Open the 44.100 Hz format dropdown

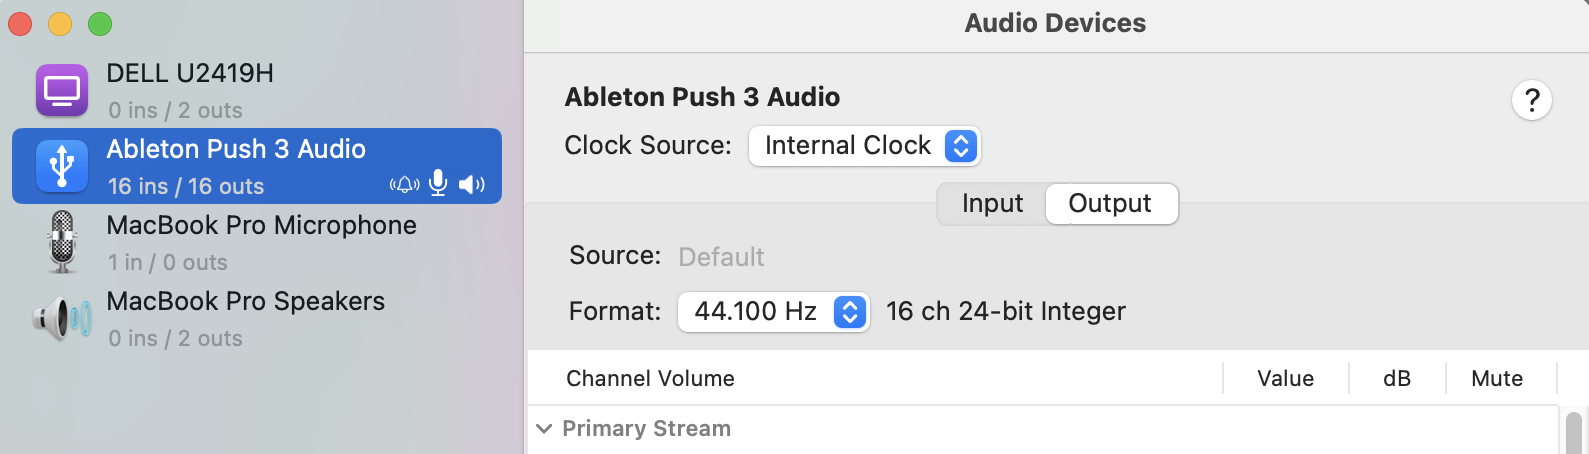[x=773, y=312]
